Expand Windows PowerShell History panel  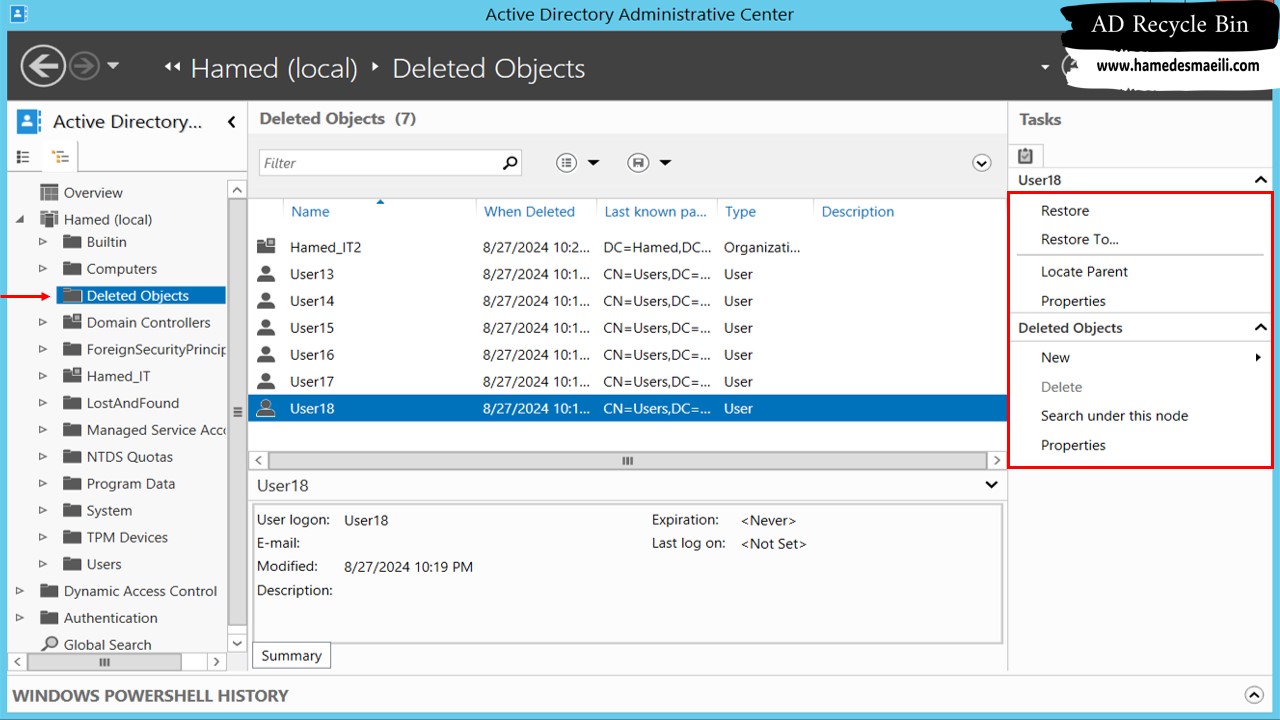tap(1254, 695)
